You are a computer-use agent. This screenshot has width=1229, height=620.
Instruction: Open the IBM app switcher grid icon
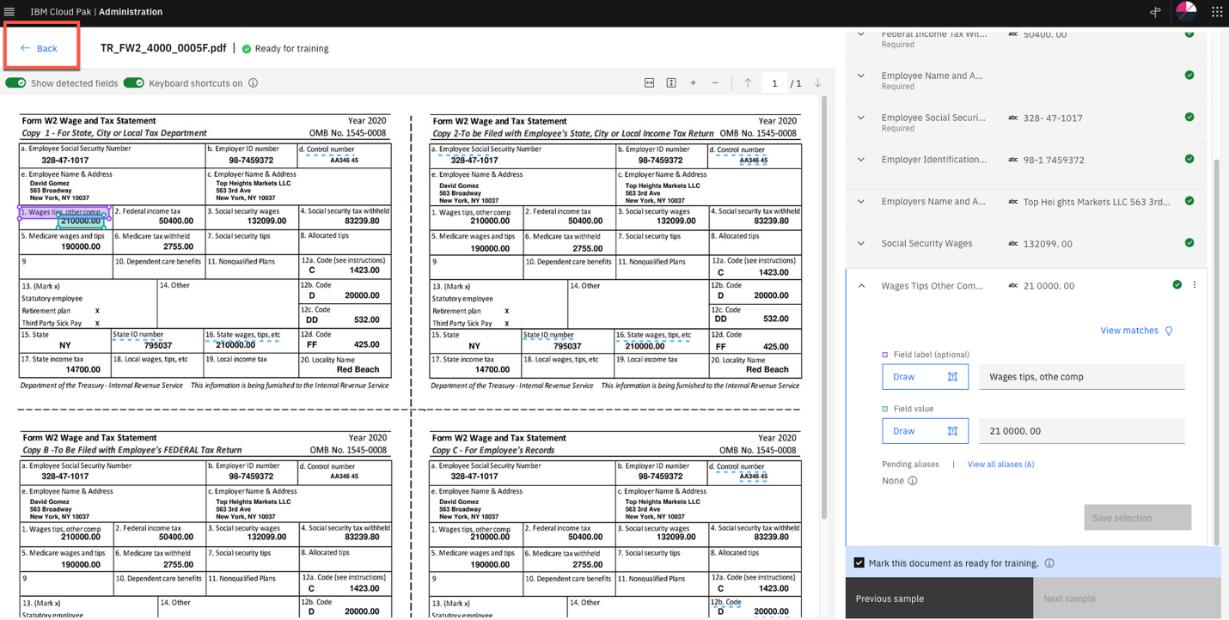coord(1216,12)
